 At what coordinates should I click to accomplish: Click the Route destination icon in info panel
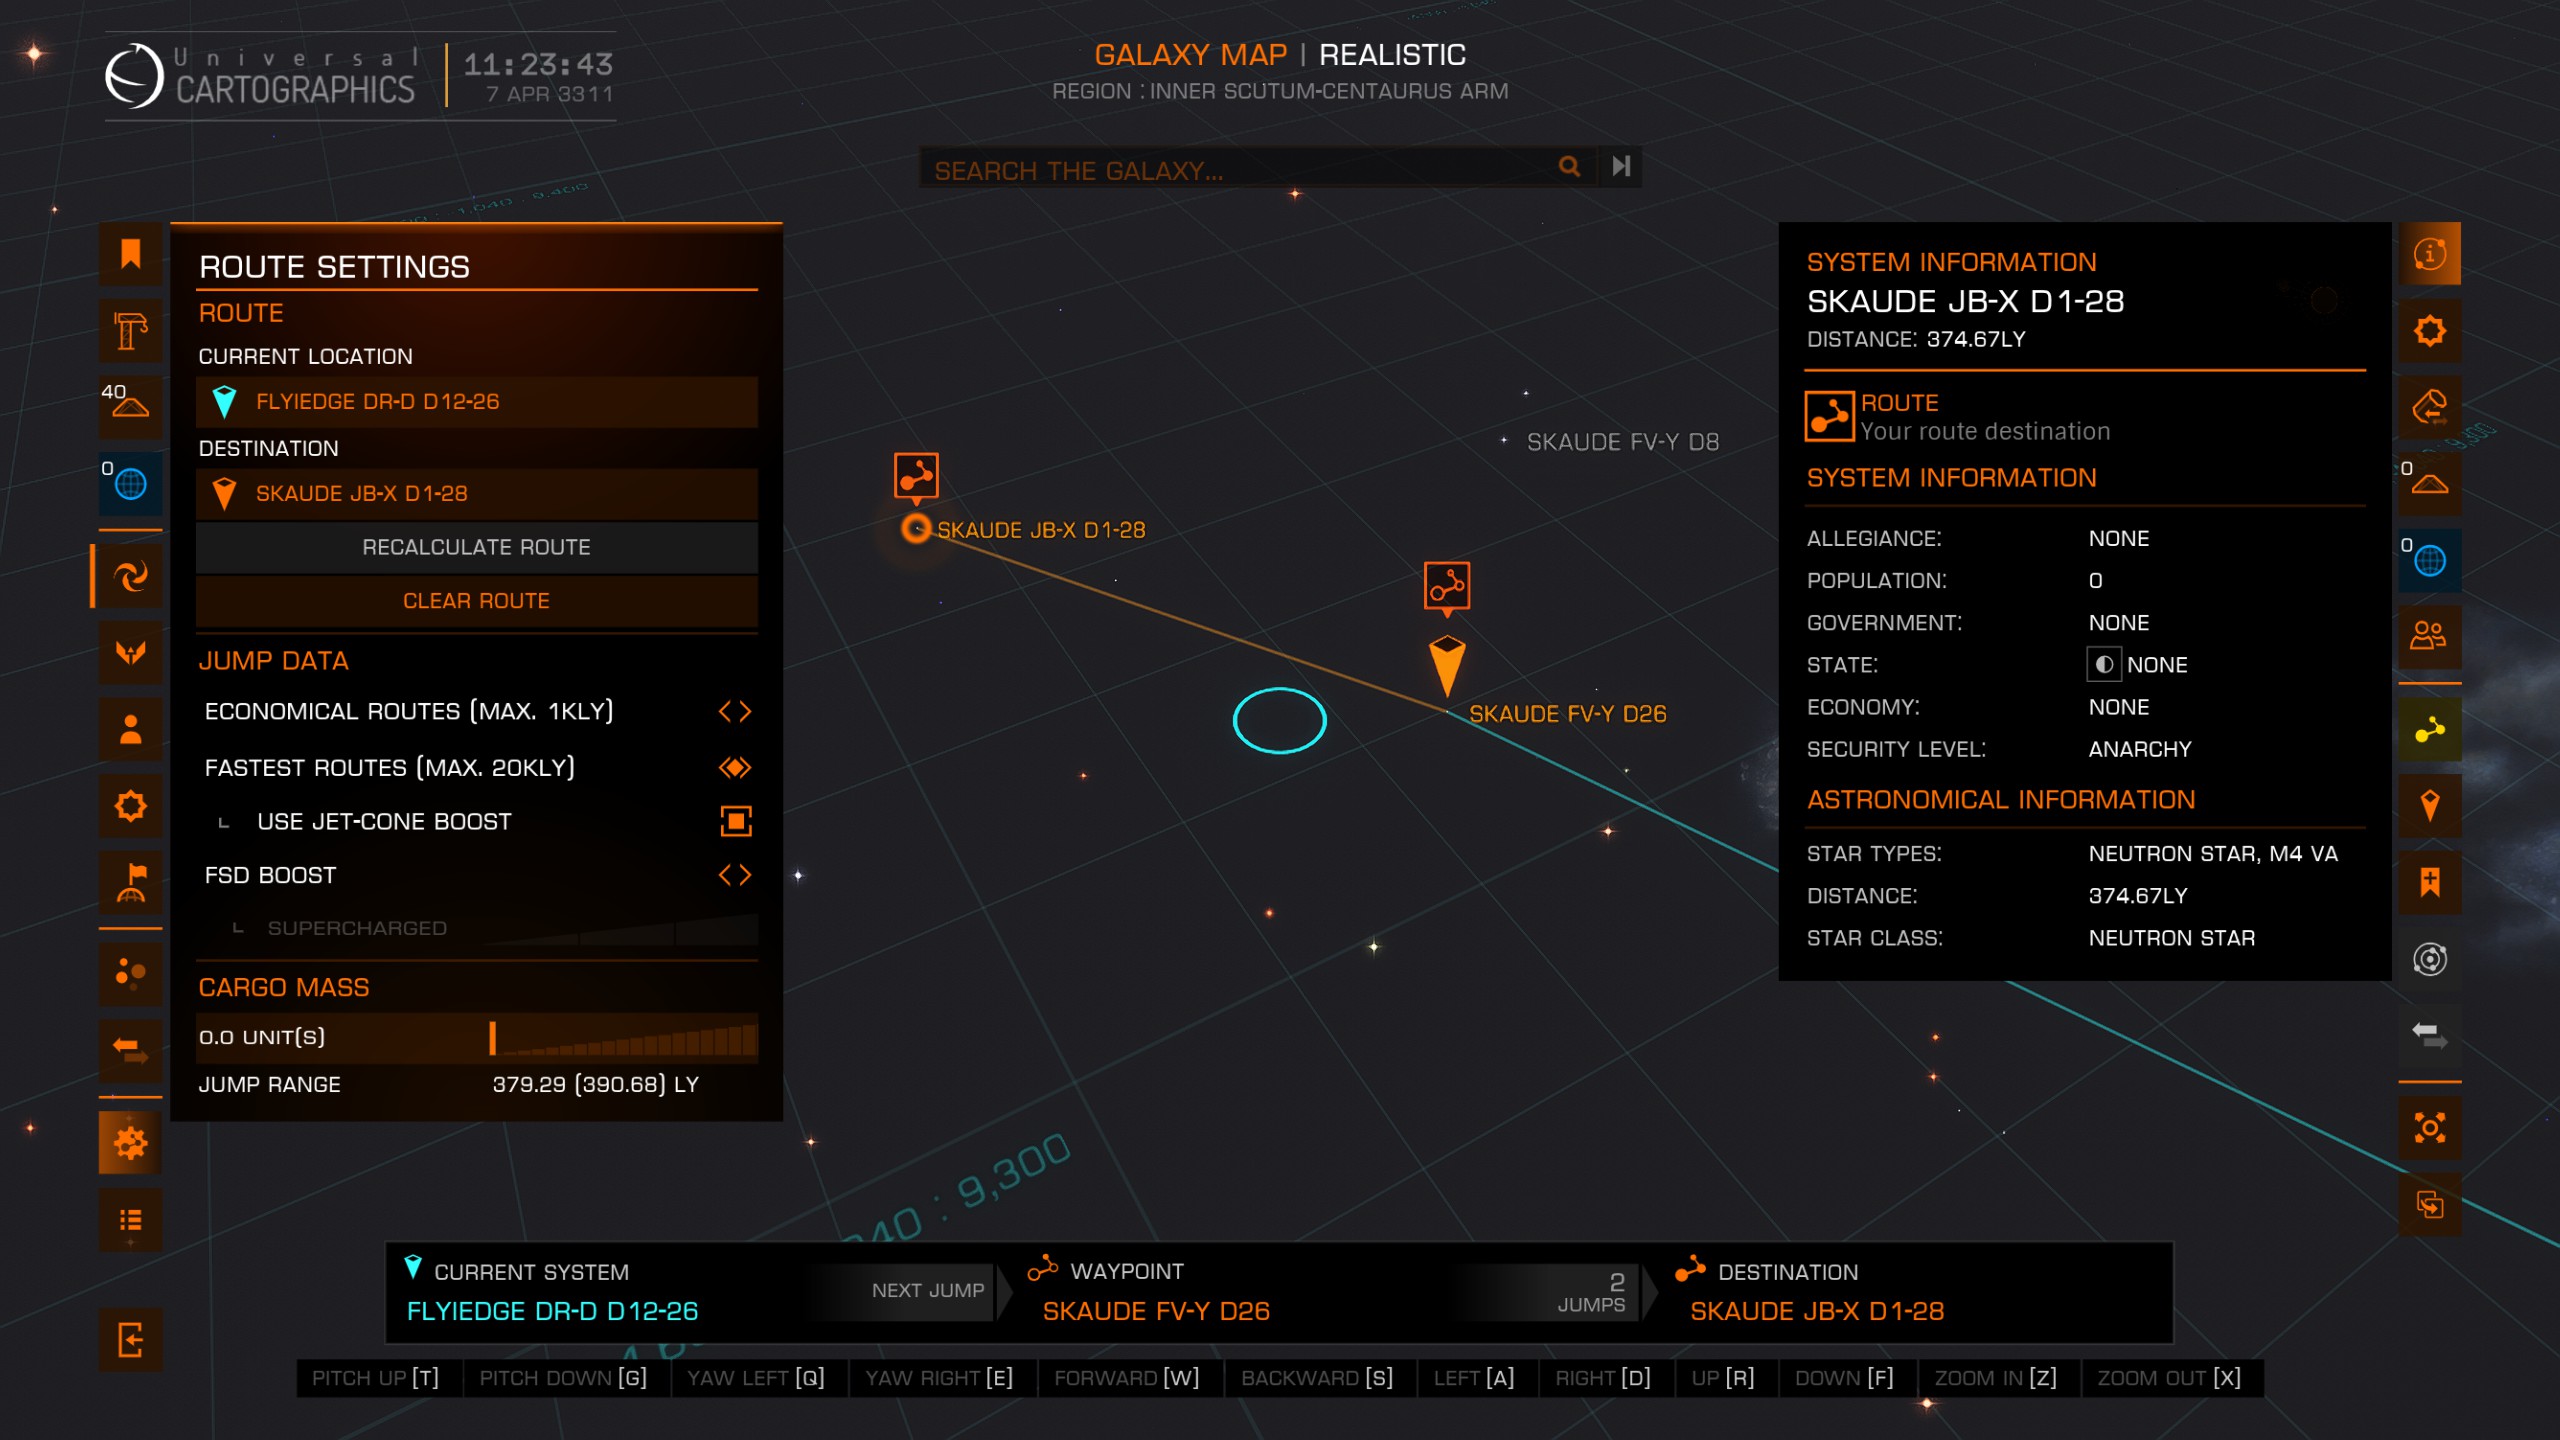tap(1829, 416)
